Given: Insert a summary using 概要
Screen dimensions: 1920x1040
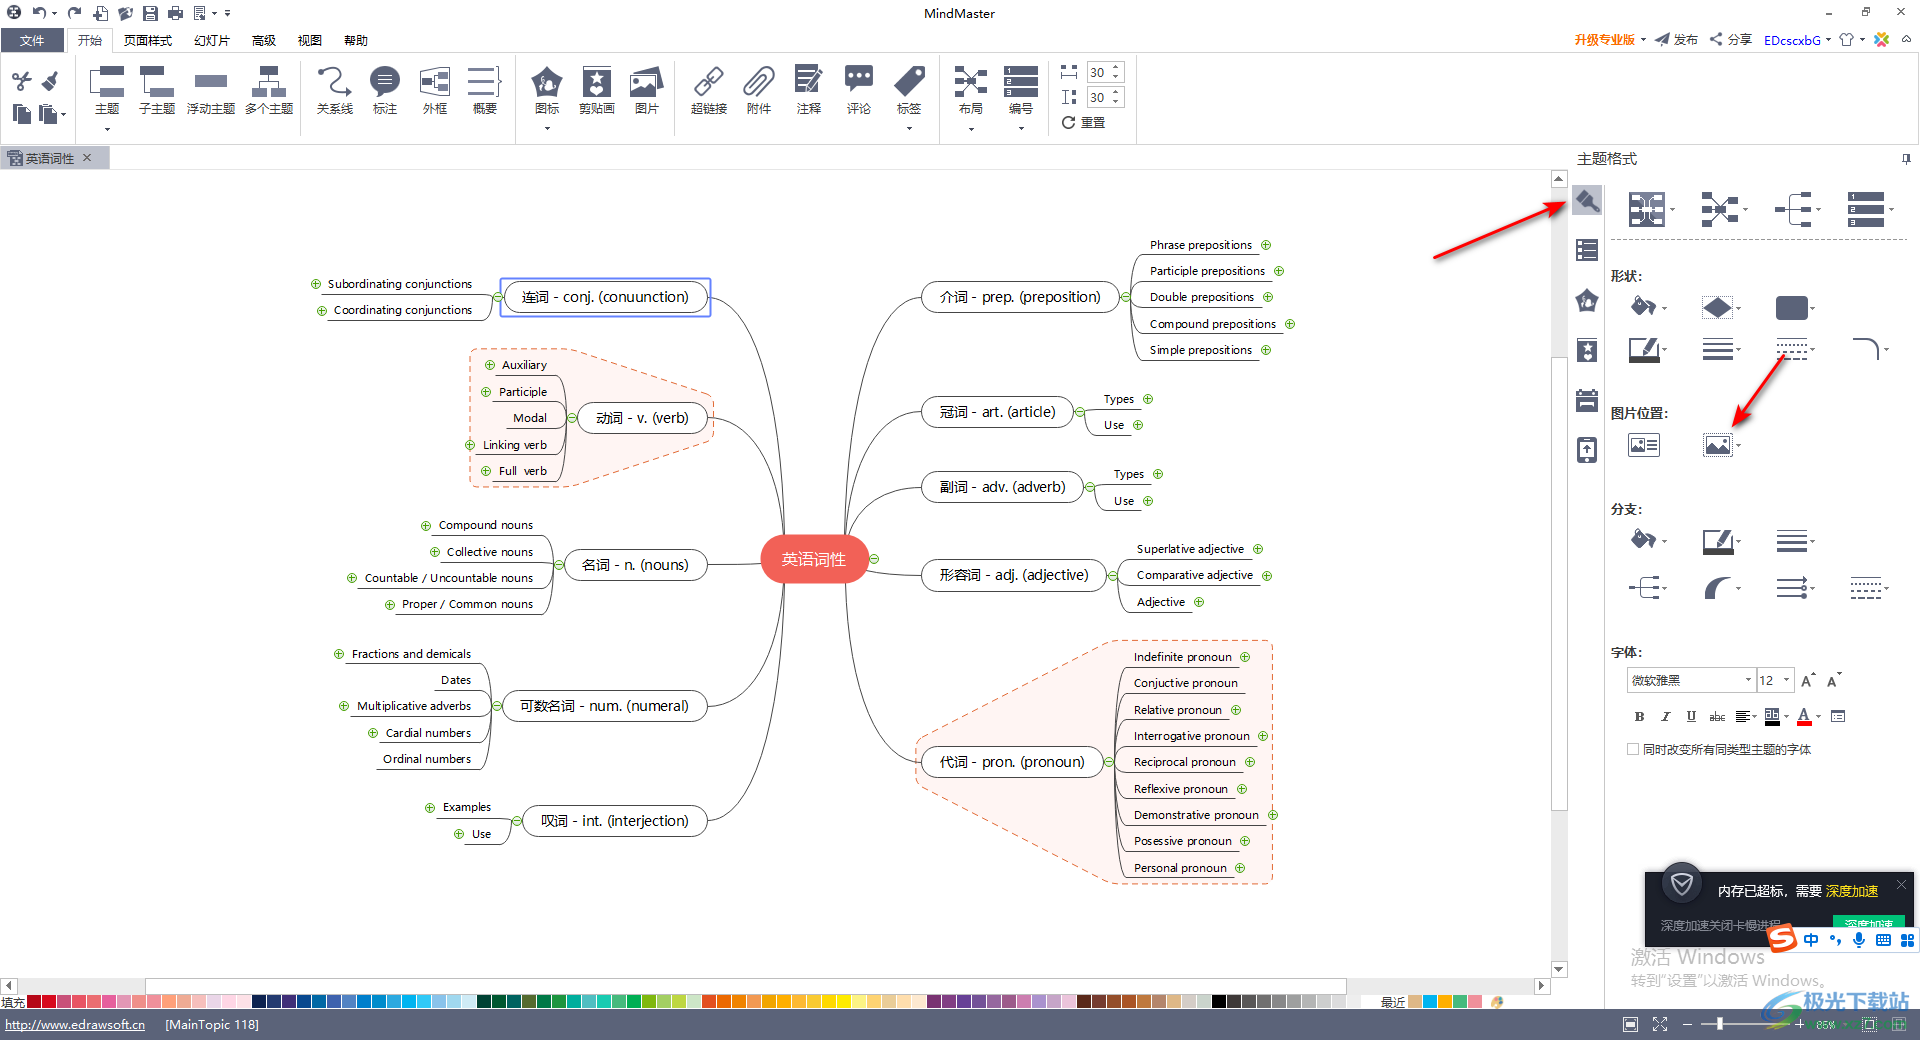Looking at the screenshot, I should 485,90.
